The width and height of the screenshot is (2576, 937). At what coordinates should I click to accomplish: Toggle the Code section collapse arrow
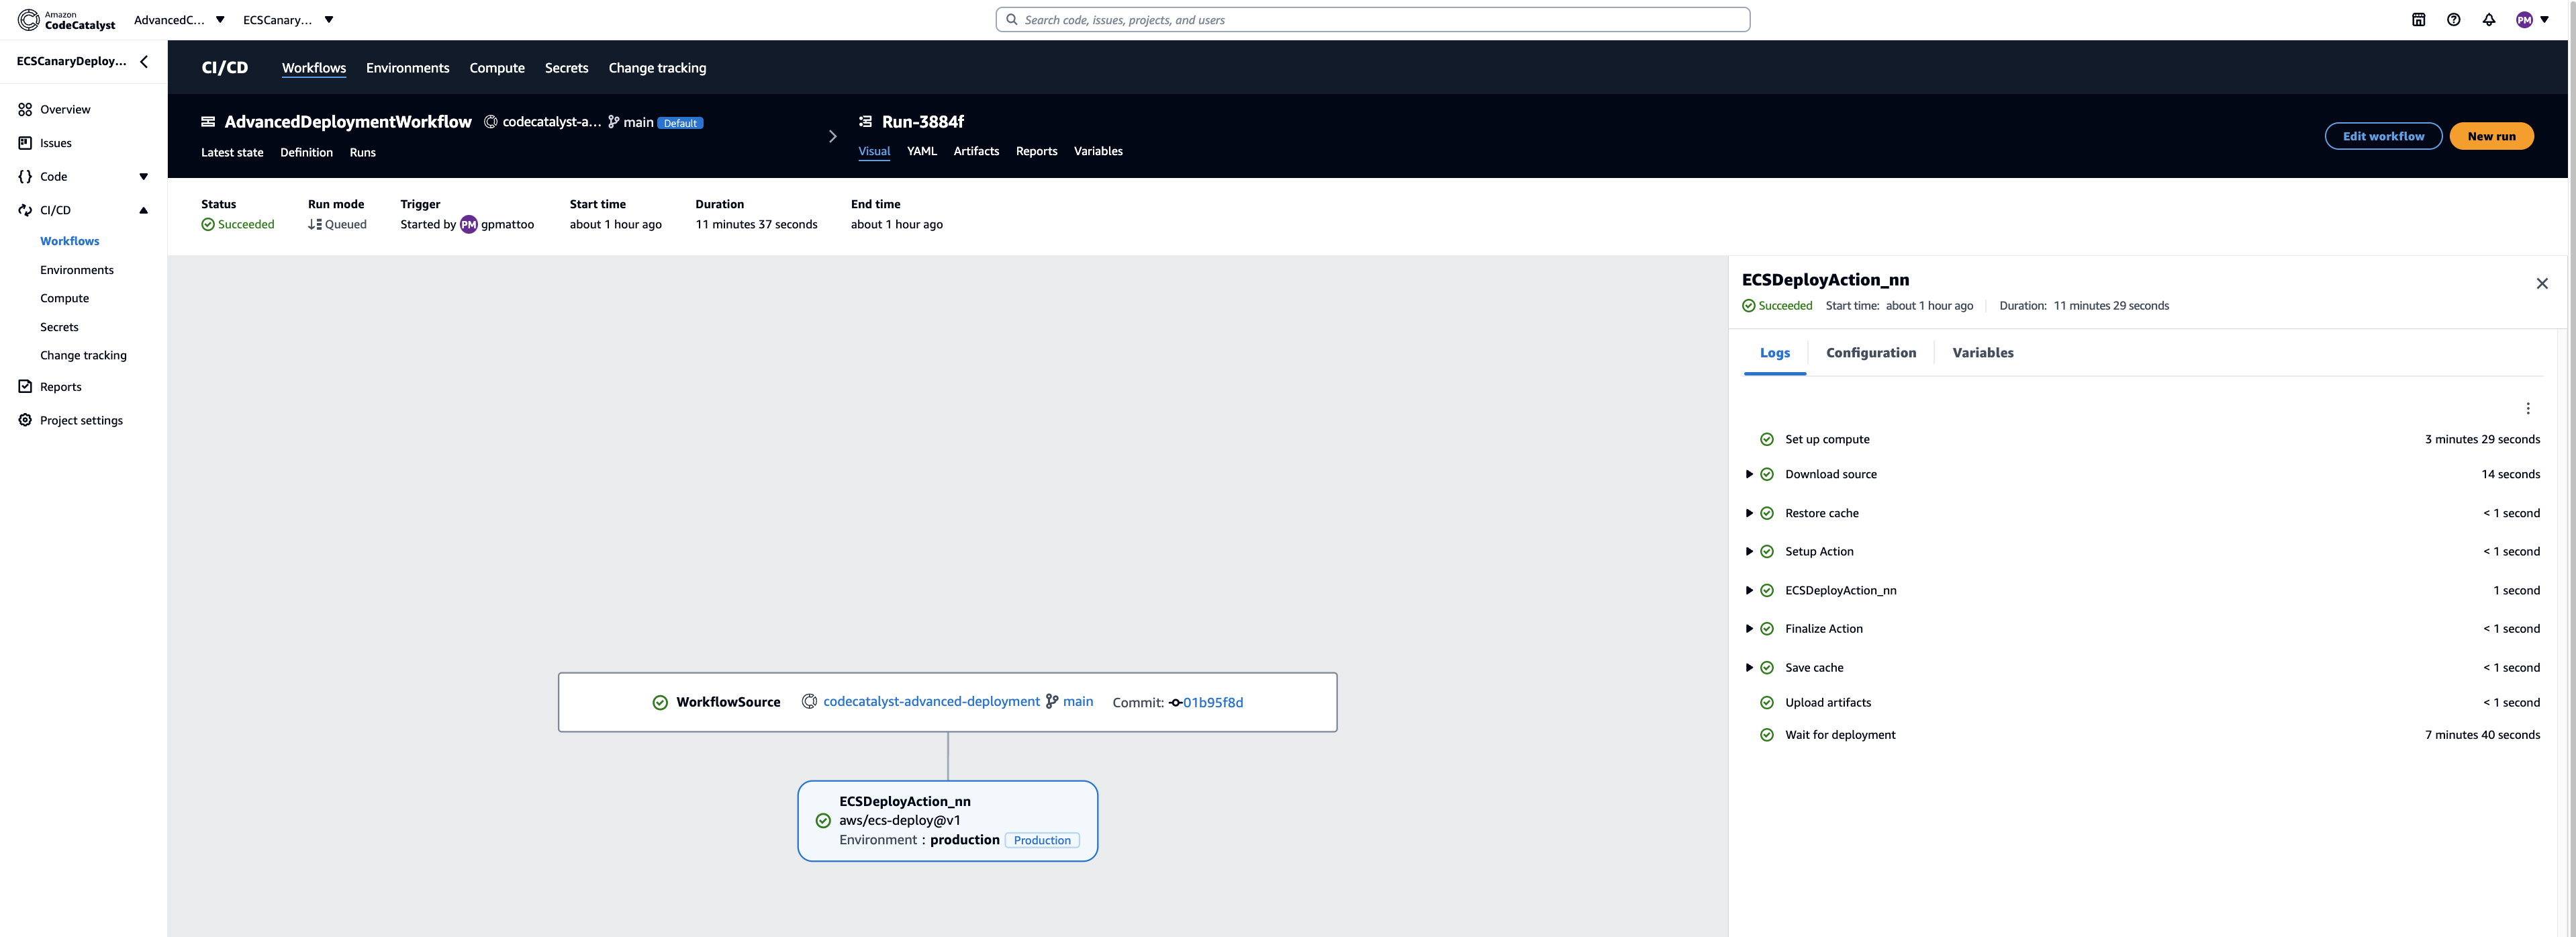coord(143,177)
